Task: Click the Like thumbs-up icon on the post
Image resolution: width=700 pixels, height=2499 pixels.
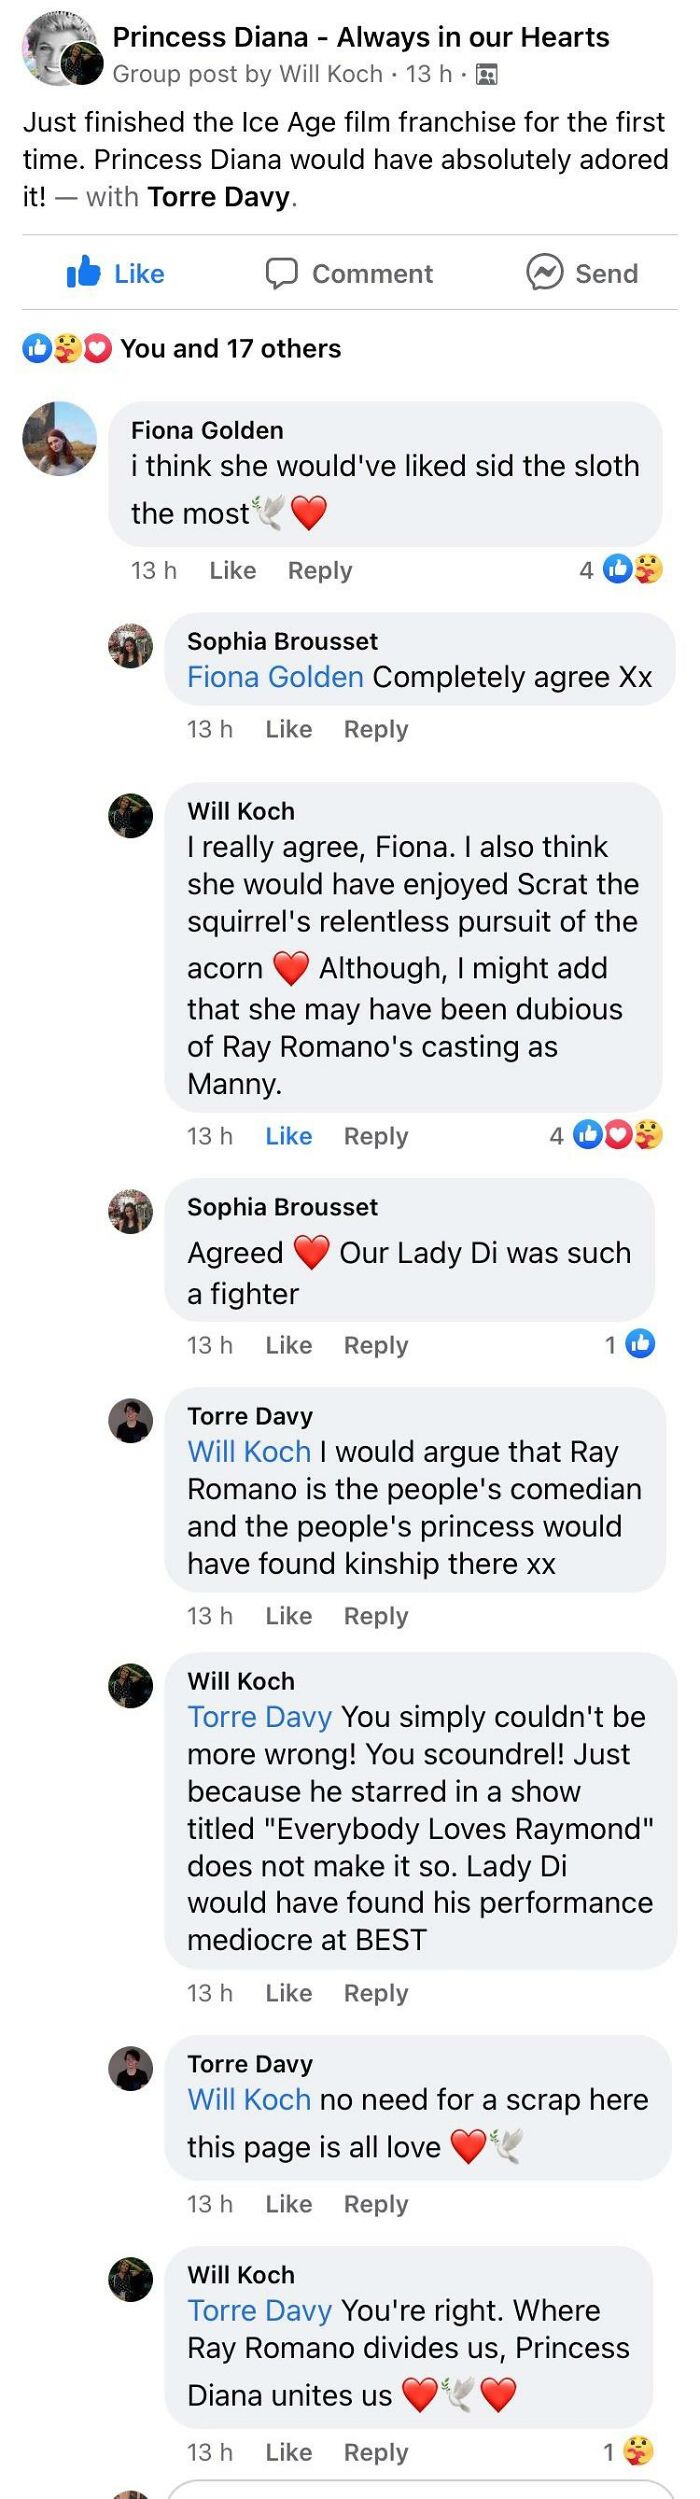Action: click(88, 273)
